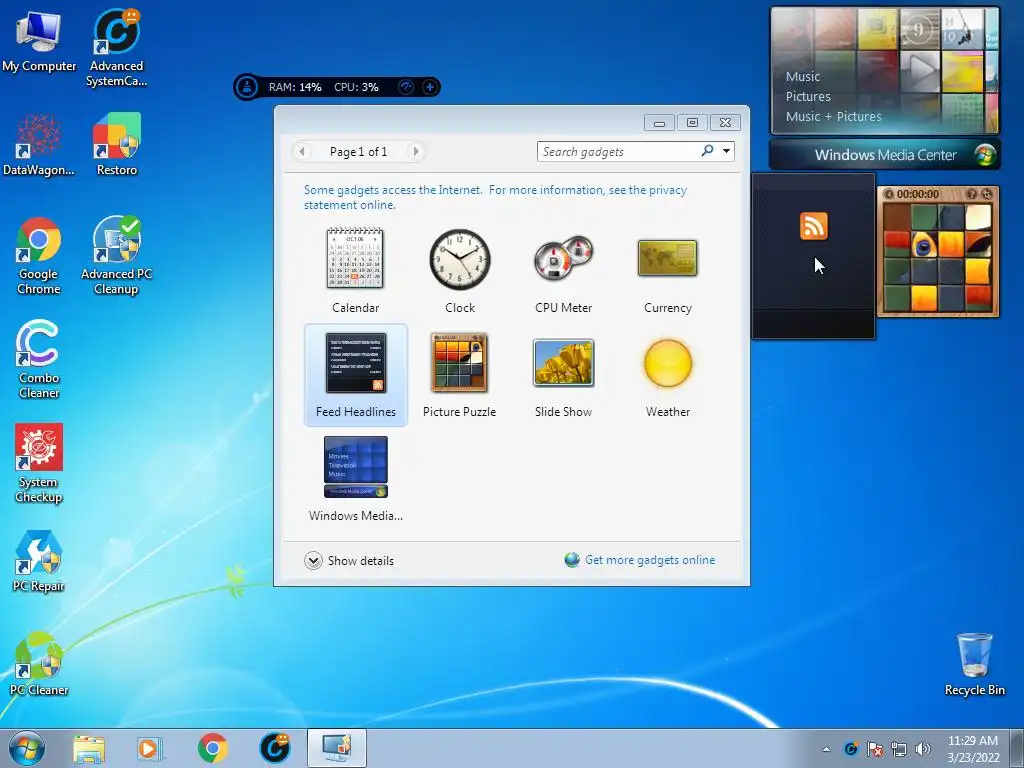1024x768 pixels.
Task: Click the Desktop Gadget Gallery taskbar button
Action: 336,748
